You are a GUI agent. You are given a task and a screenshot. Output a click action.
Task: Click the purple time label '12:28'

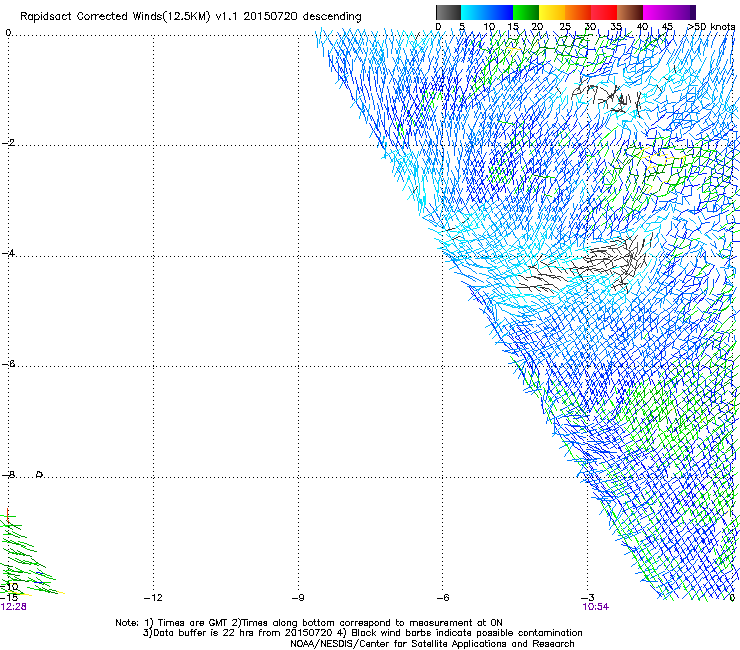pos(13,607)
